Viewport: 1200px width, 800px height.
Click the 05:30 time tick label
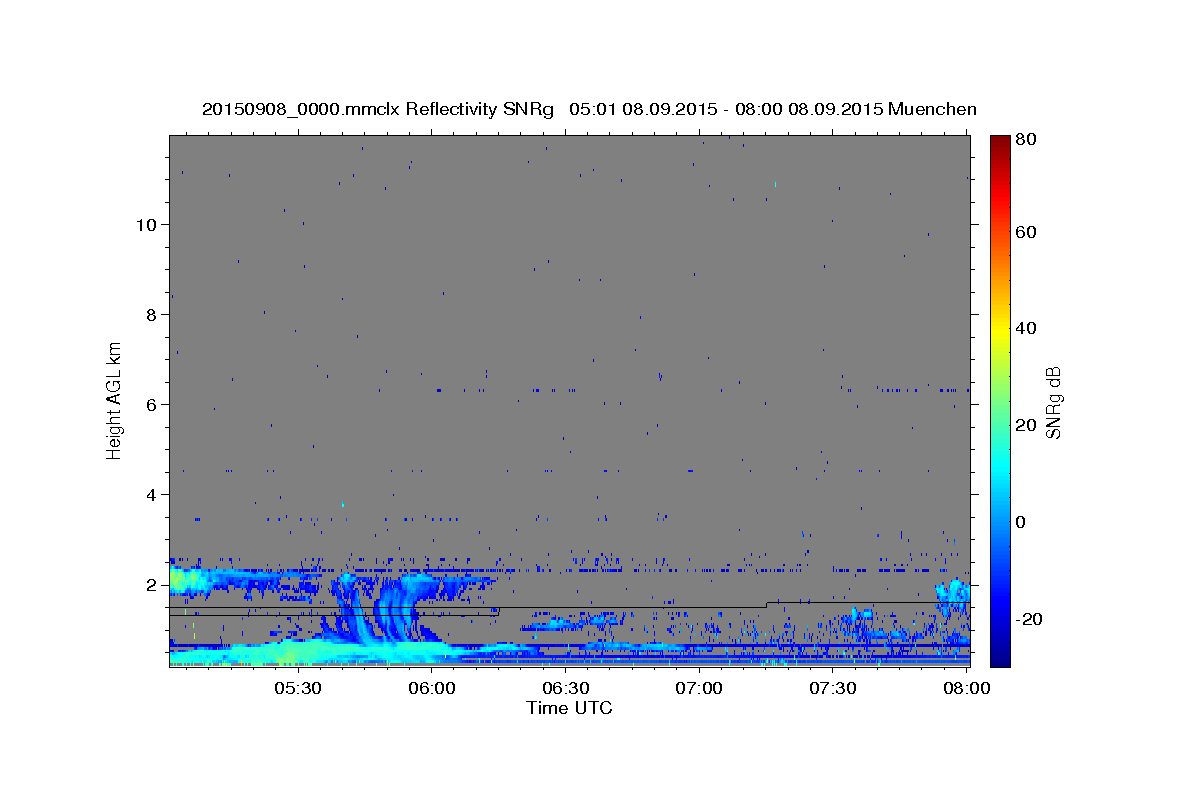[x=298, y=688]
